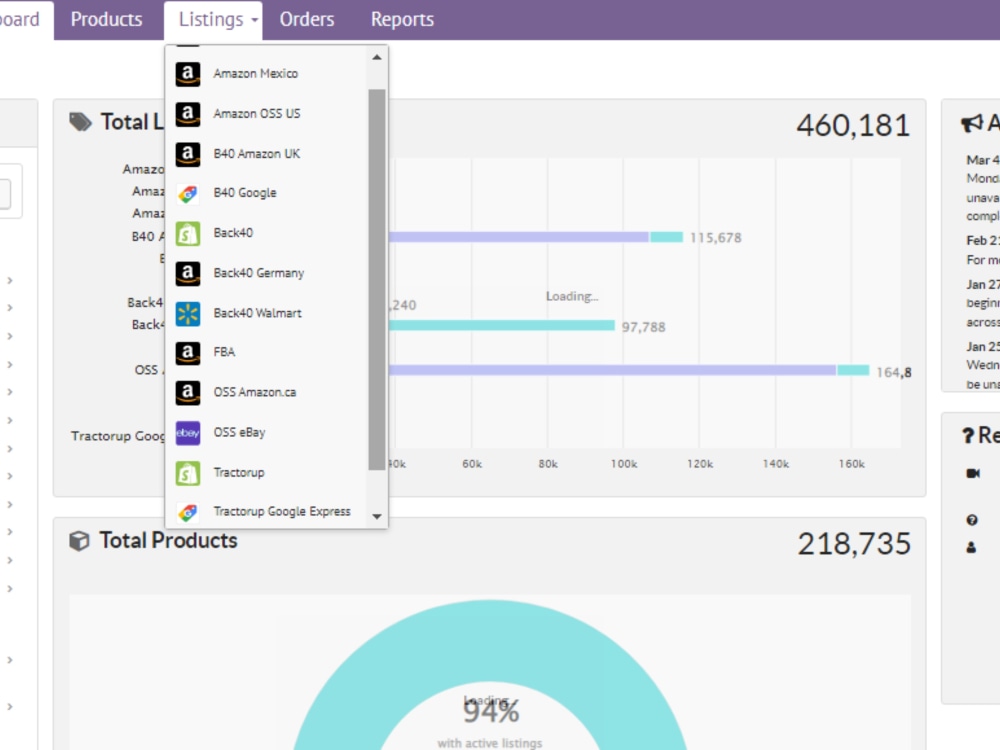The image size is (1000, 750).
Task: Click the 97,788 listings bar
Action: pos(502,326)
